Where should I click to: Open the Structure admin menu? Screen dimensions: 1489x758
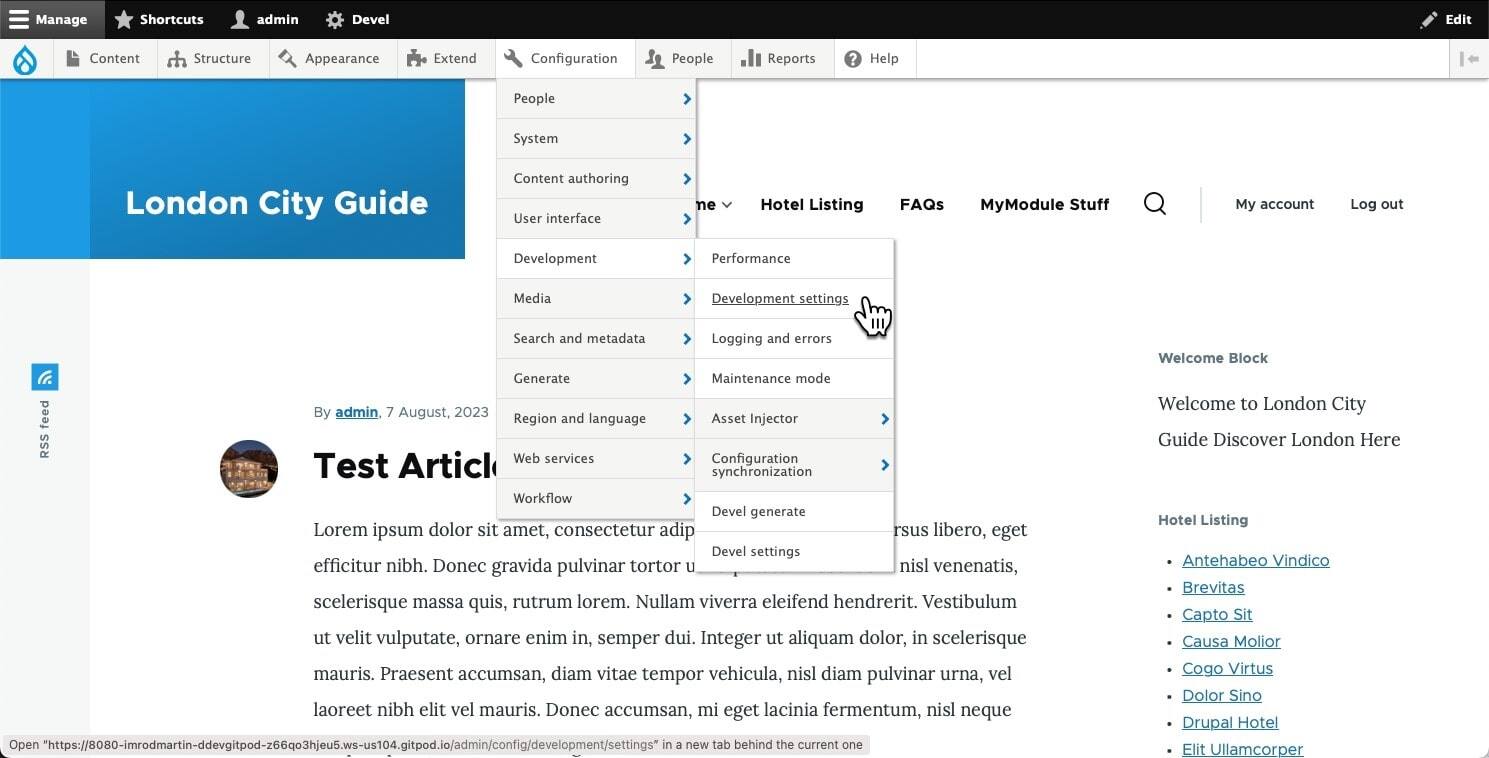point(209,59)
